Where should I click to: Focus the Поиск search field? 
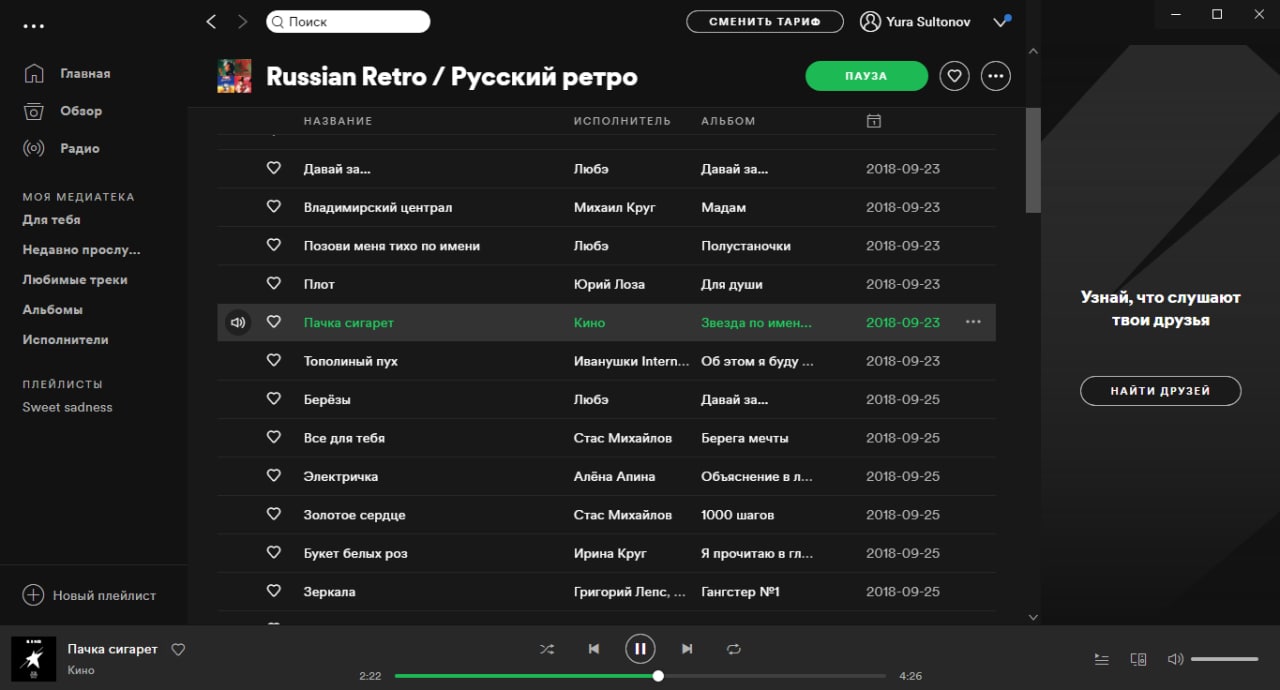click(348, 21)
